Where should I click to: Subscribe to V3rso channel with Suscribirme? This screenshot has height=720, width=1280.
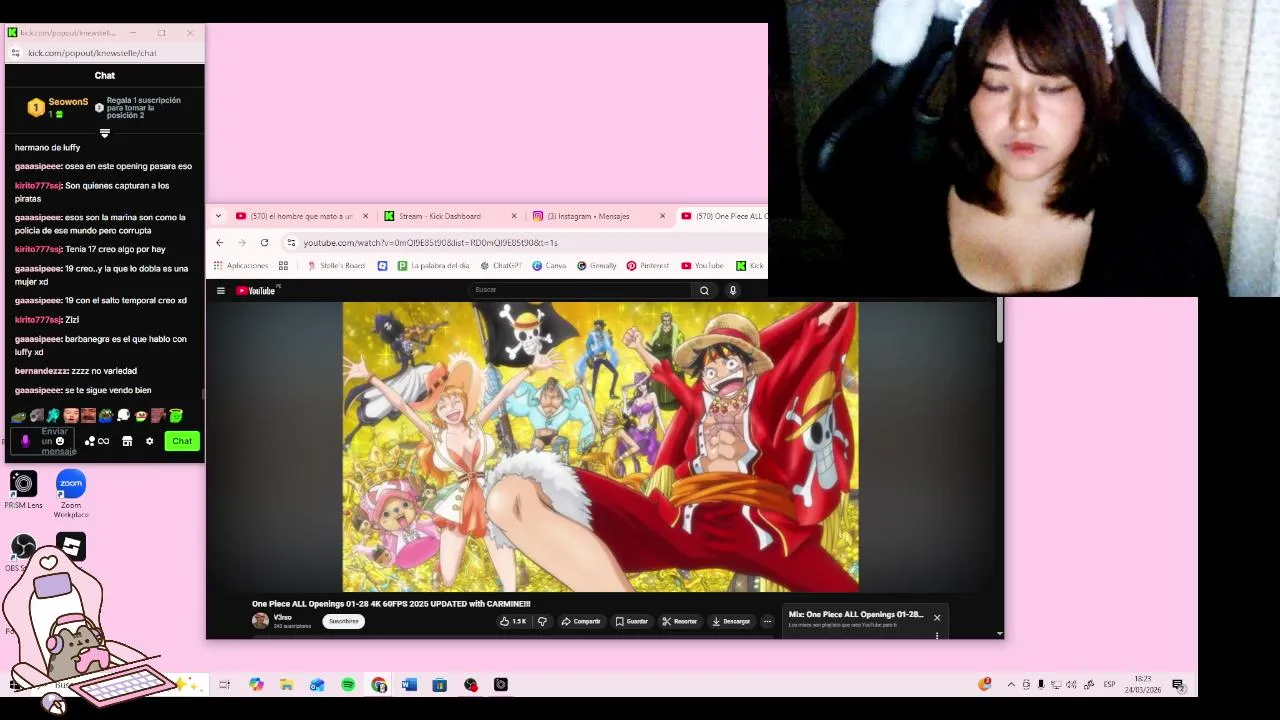click(x=343, y=621)
